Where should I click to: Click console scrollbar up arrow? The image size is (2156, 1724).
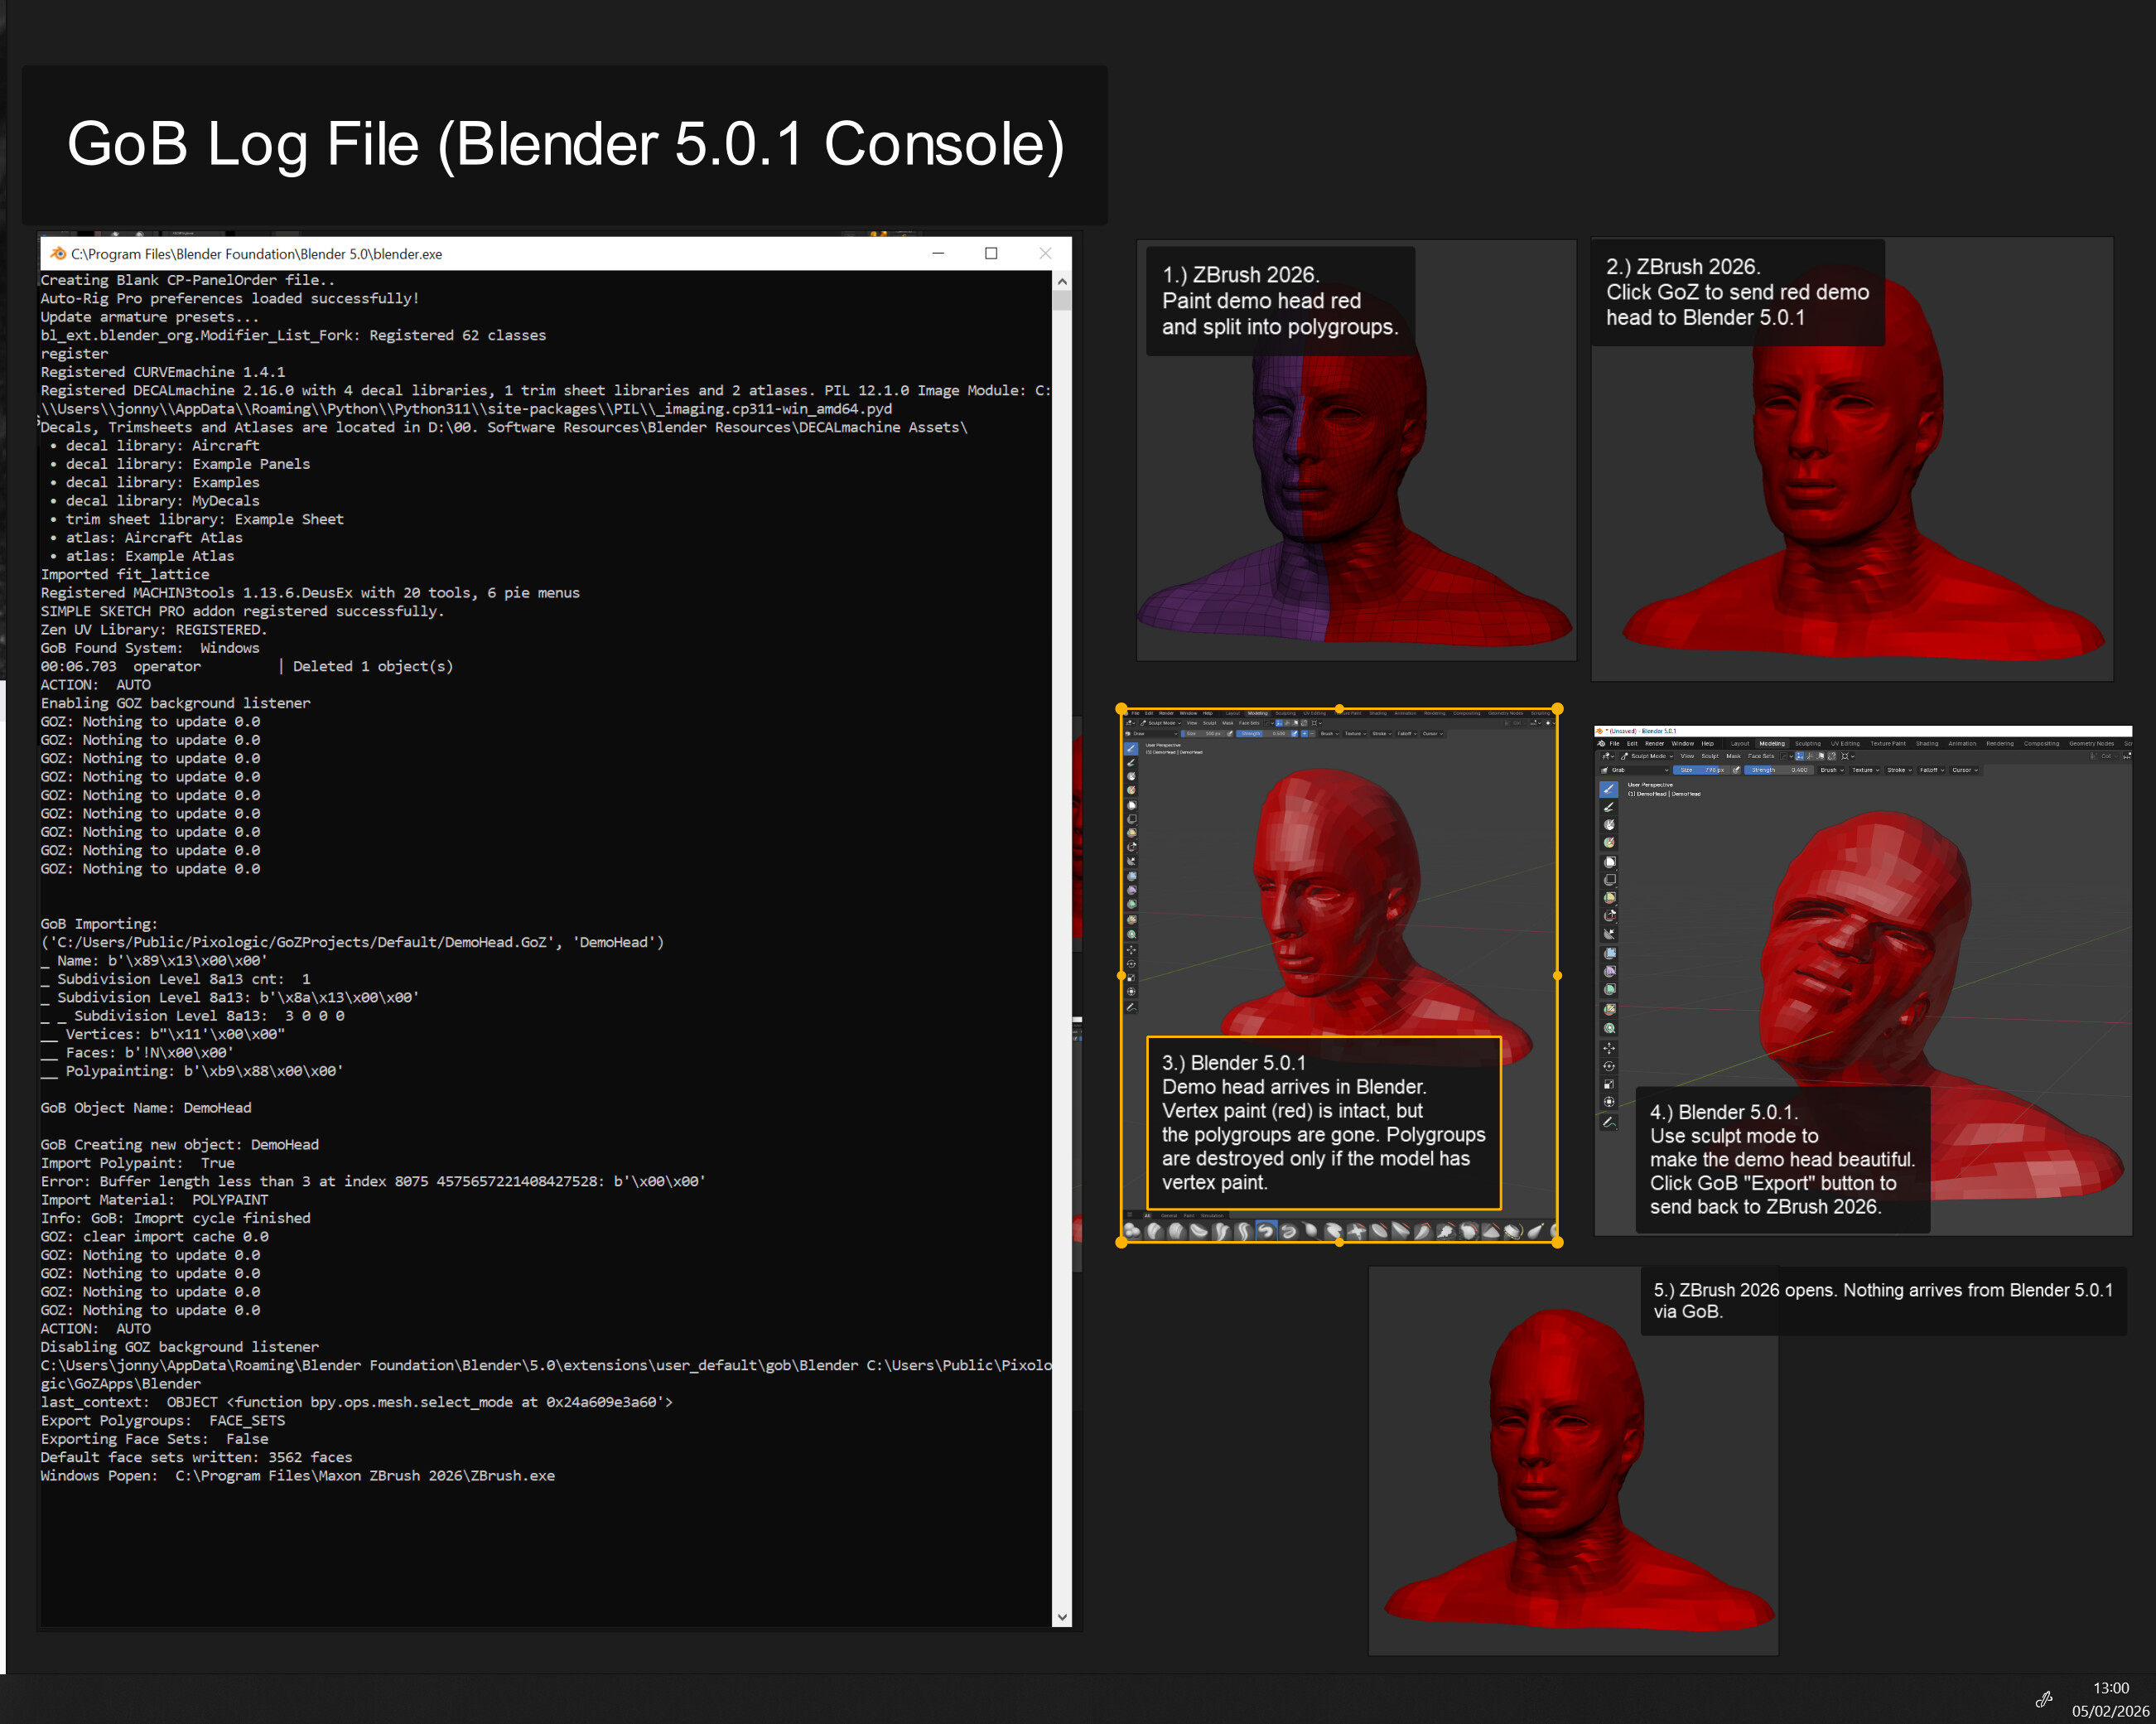point(1062,281)
